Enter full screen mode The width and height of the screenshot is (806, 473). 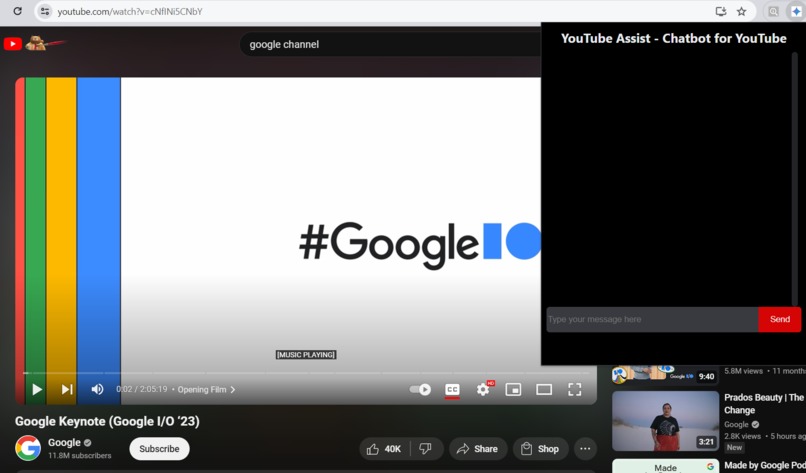[x=574, y=389]
